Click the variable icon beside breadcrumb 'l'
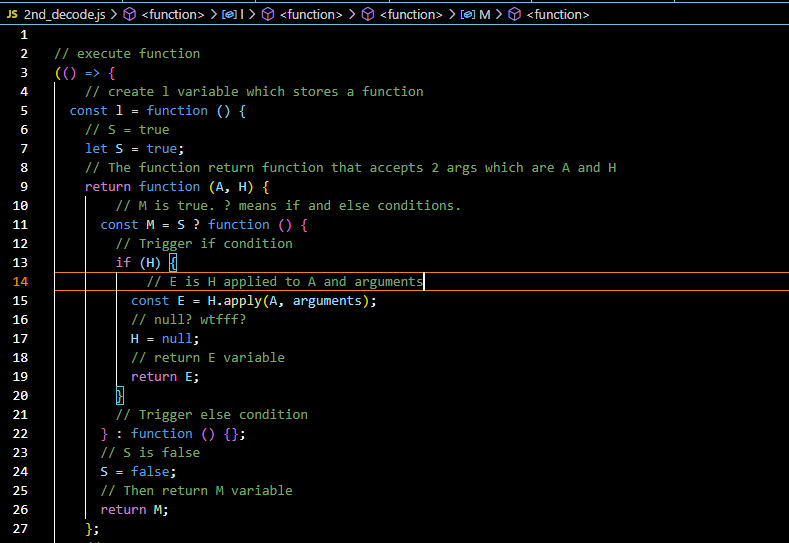 pyautogui.click(x=229, y=14)
